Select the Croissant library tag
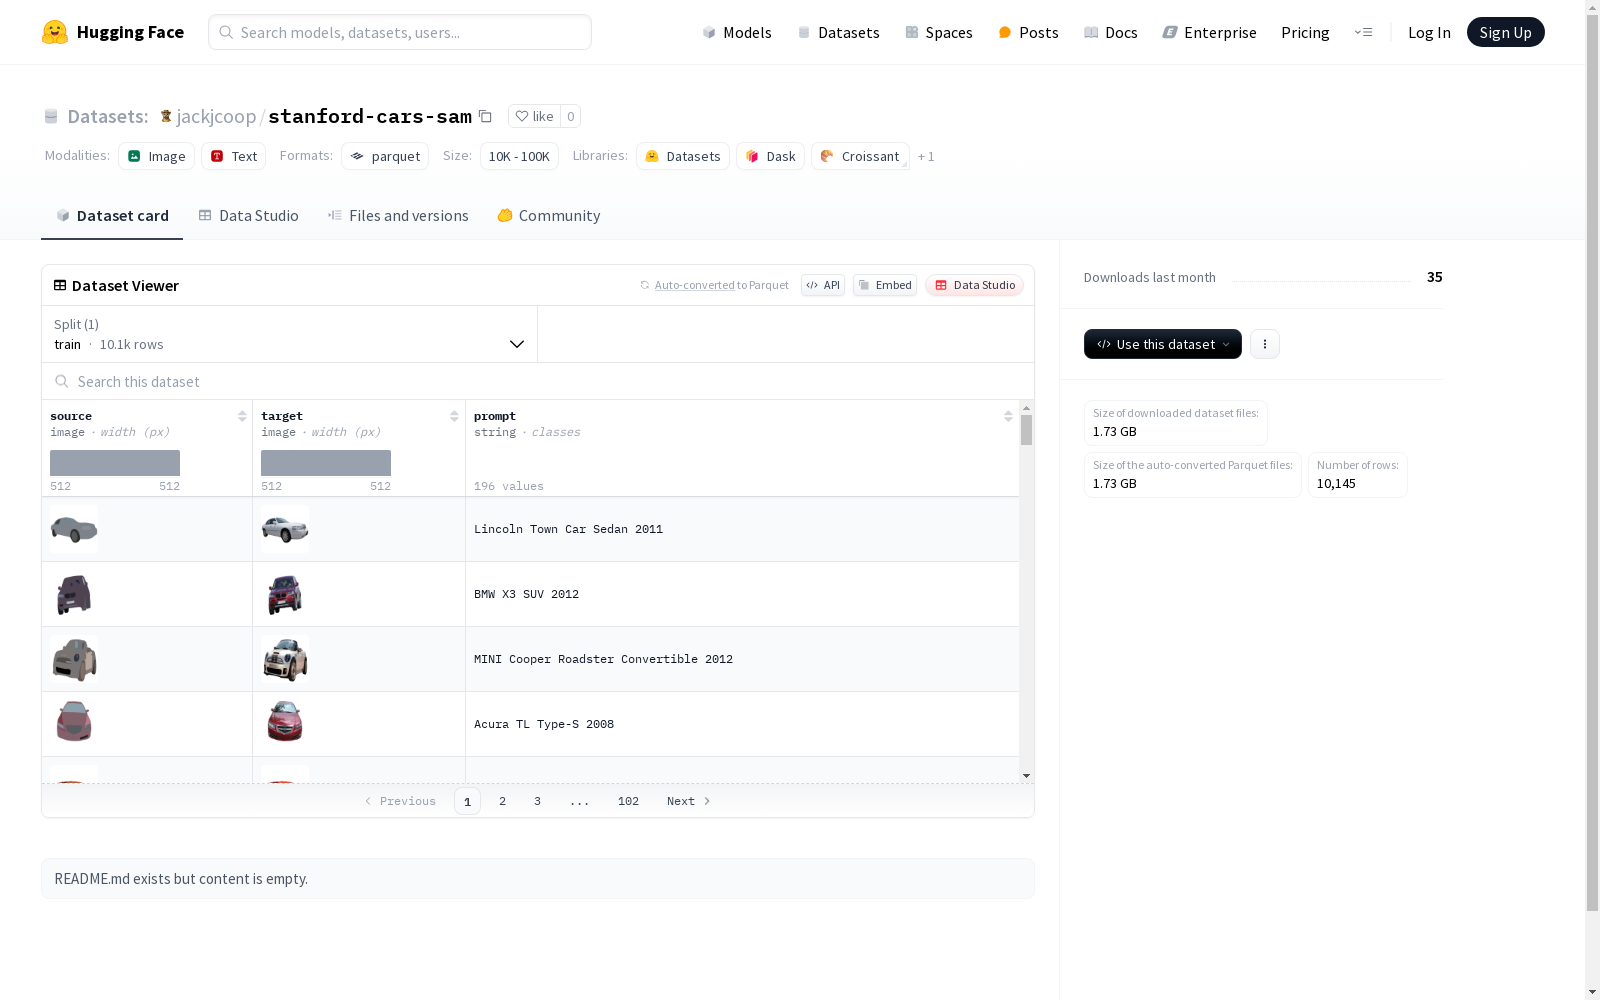This screenshot has height=1000, width=1600. [x=860, y=156]
